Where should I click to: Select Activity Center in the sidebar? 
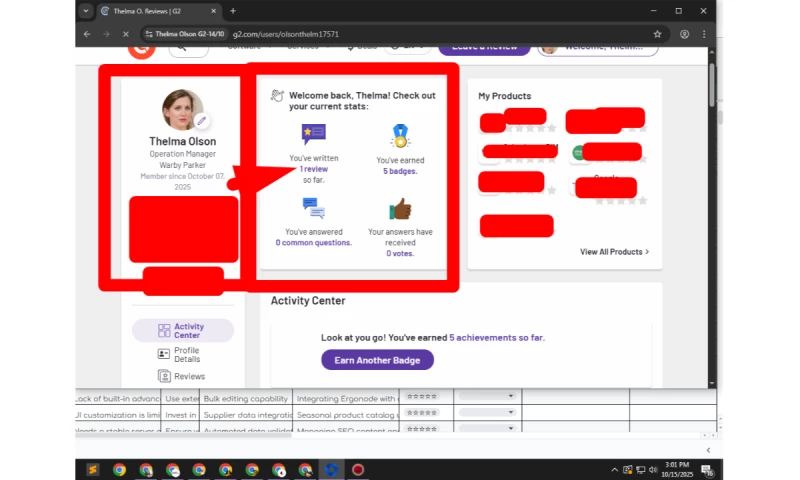[x=187, y=331]
